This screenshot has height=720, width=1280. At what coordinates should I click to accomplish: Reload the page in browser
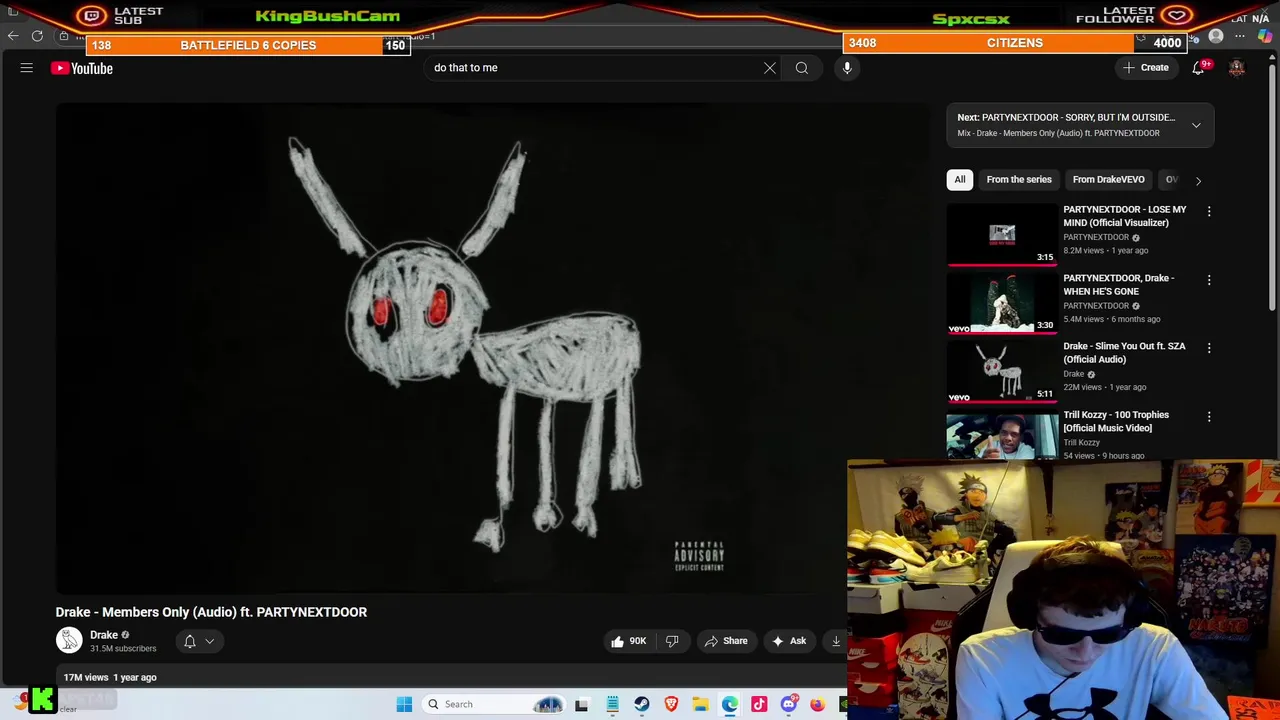[x=37, y=36]
